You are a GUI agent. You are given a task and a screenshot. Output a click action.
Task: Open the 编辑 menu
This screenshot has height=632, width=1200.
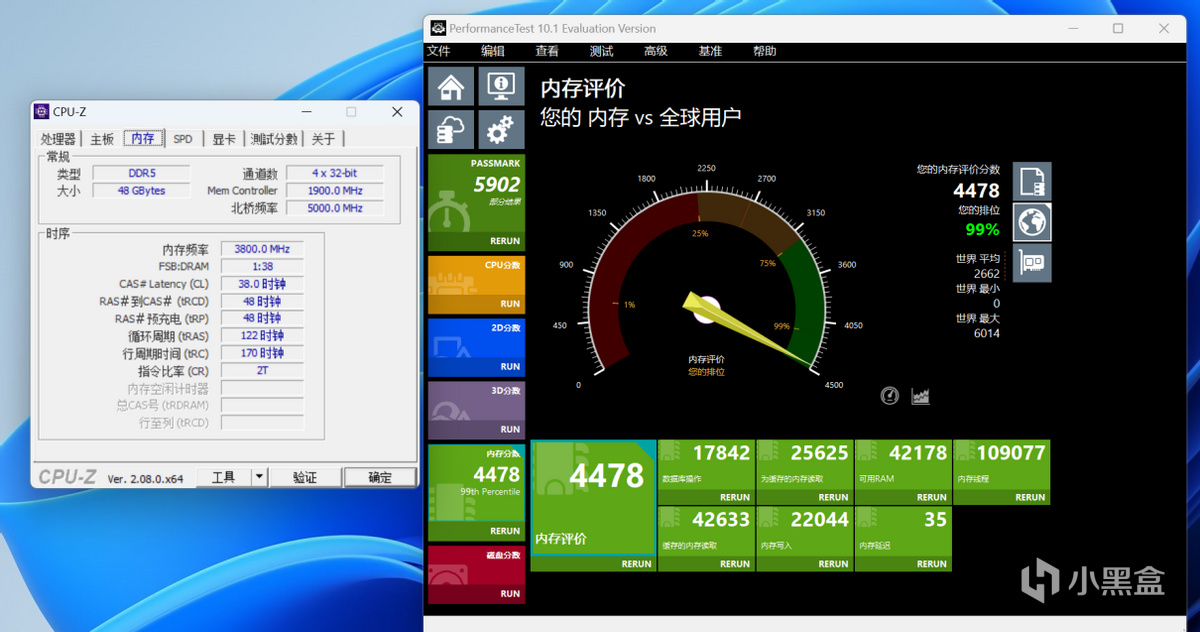pyautogui.click(x=493, y=51)
